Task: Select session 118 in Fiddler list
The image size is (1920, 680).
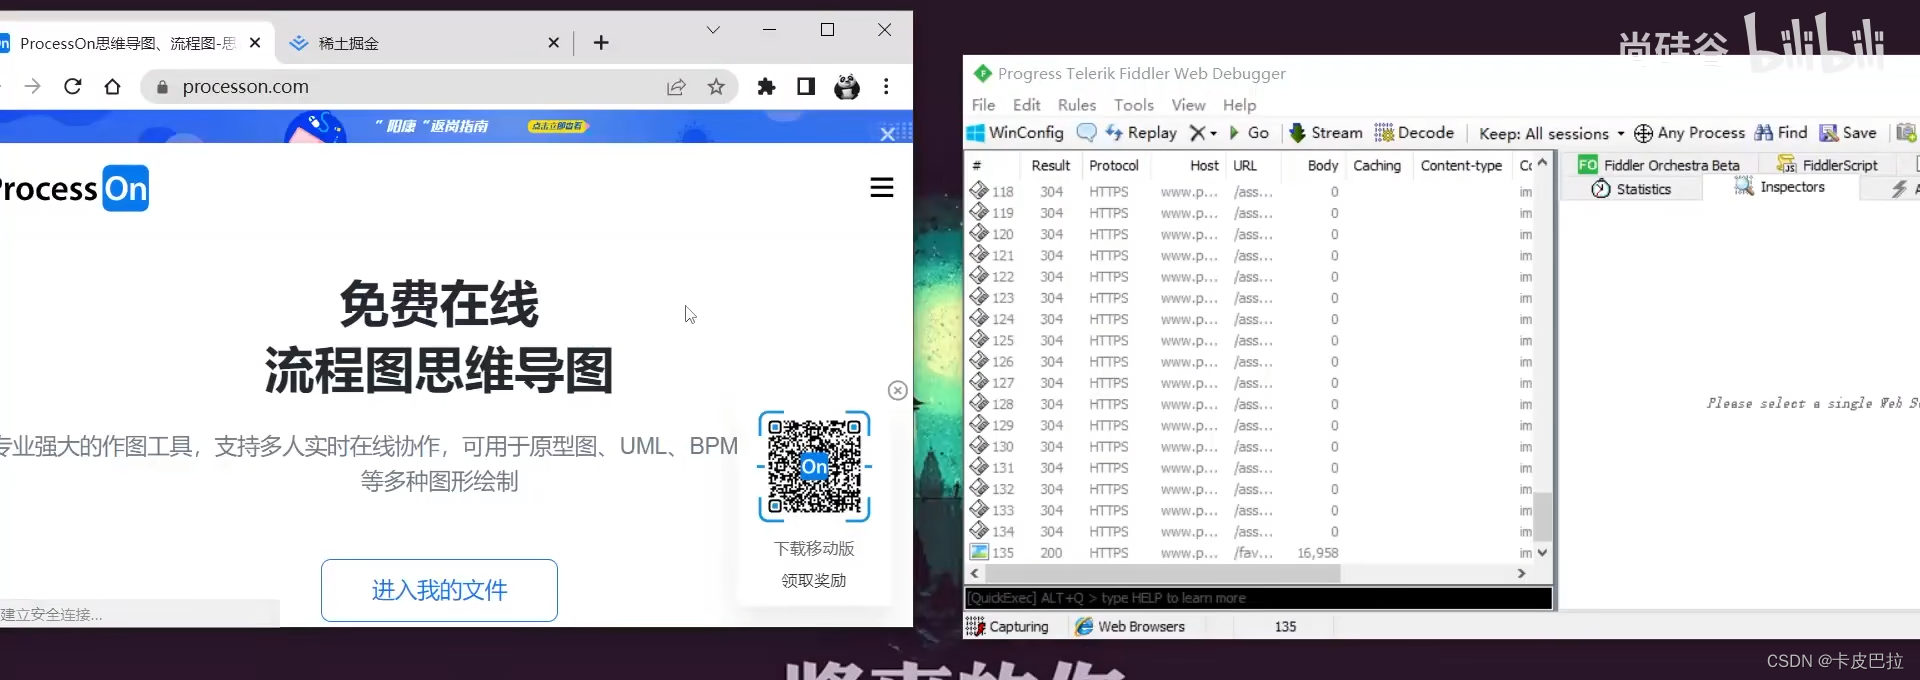Action: [x=1252, y=192]
